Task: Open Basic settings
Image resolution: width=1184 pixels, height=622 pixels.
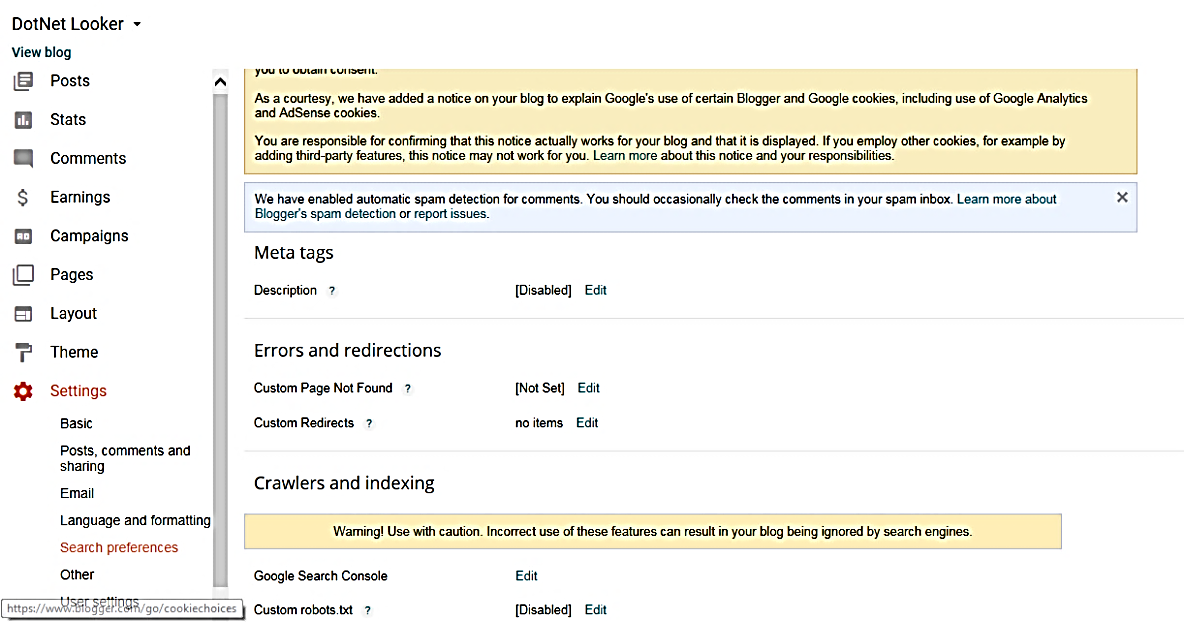Action: 76,423
